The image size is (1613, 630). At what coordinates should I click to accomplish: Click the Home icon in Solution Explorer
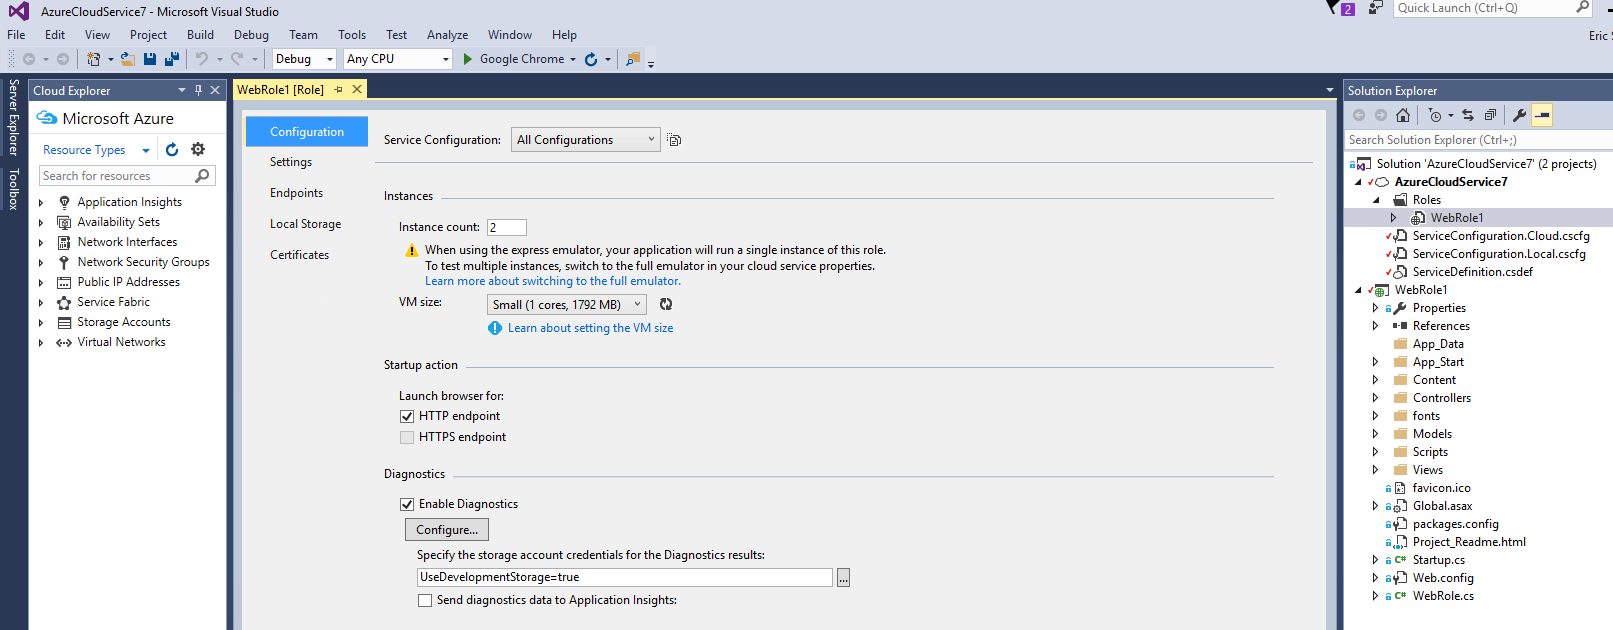pos(1403,115)
